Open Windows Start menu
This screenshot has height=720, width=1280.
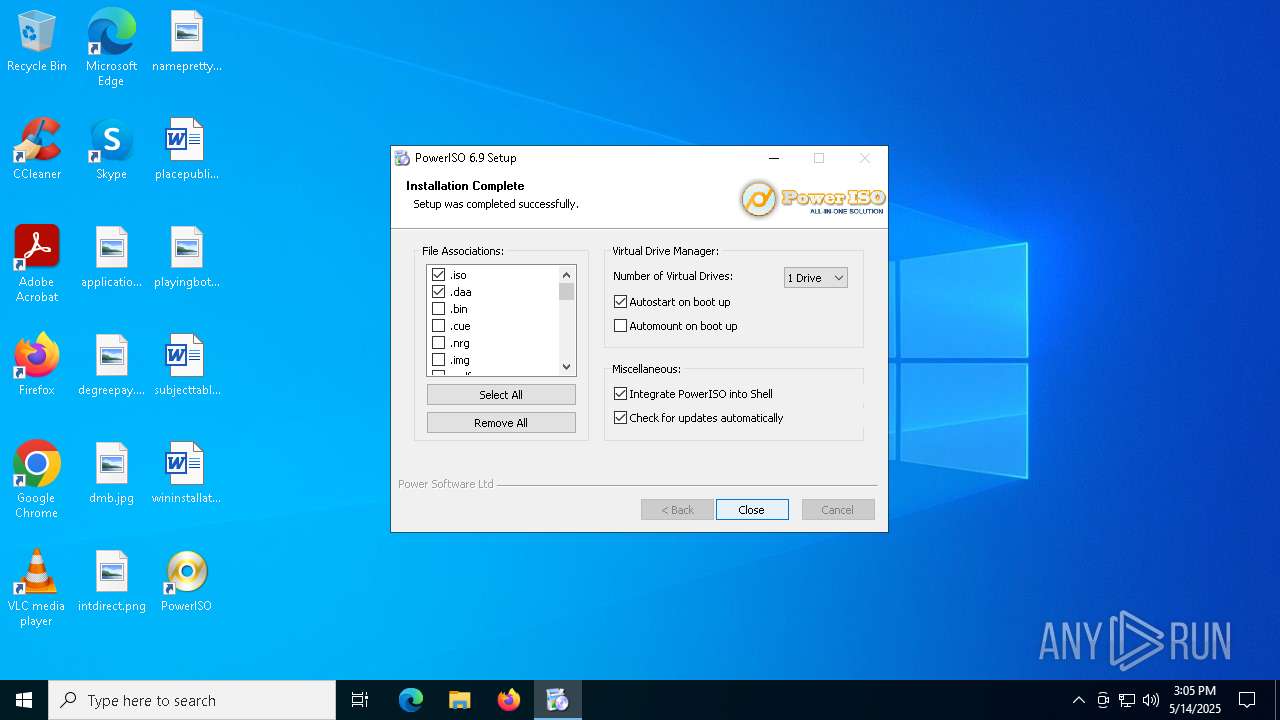pos(24,700)
